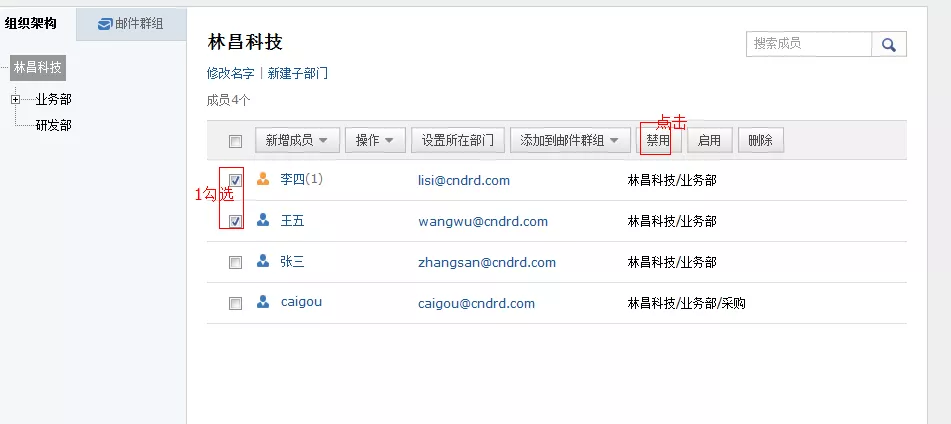Uncheck the checkbox for 李四

point(235,181)
